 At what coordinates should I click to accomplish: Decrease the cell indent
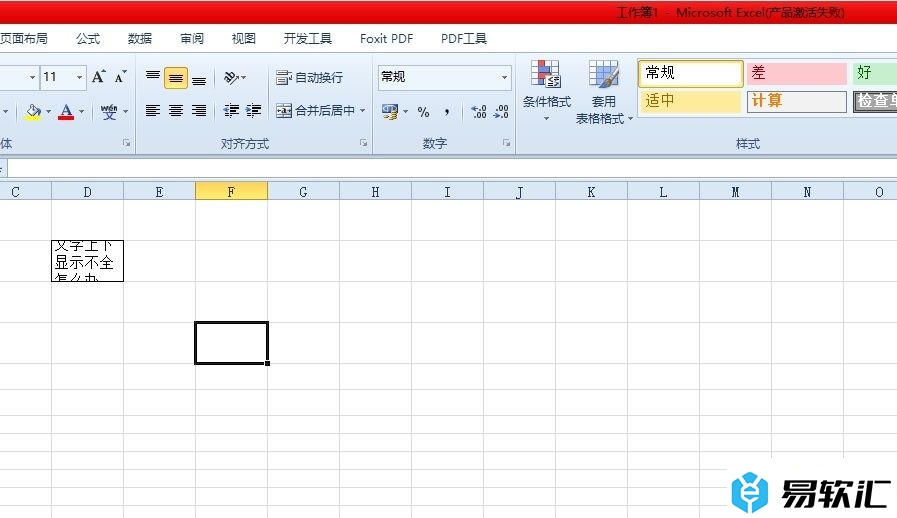[x=231, y=110]
